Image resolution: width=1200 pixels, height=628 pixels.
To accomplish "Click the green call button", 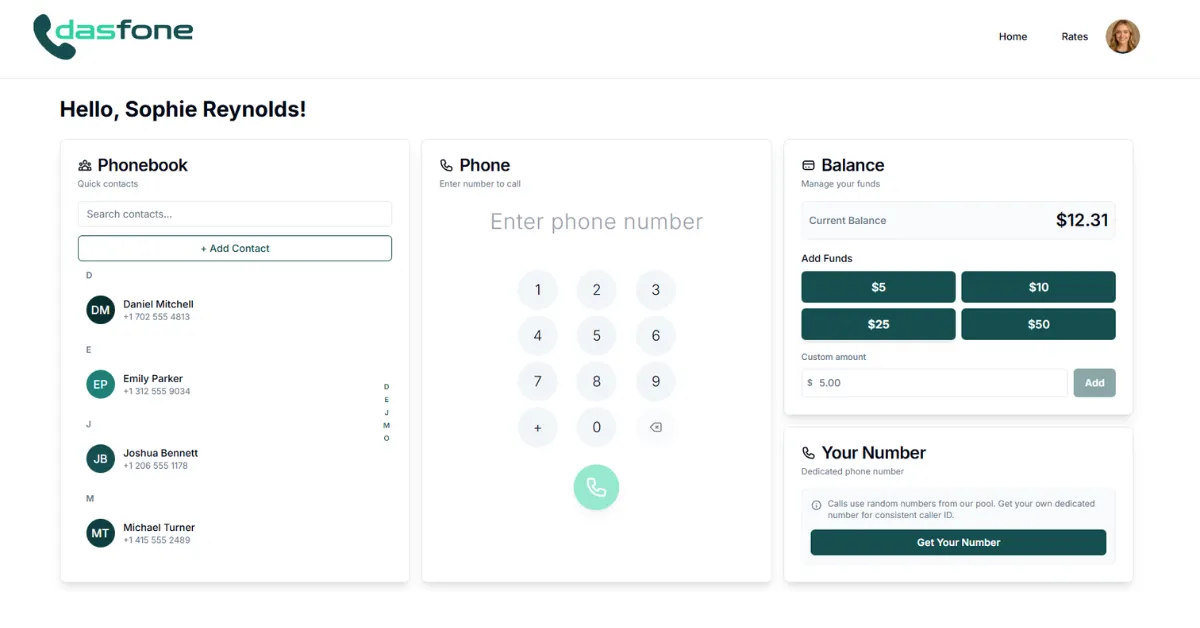I will 596,487.
